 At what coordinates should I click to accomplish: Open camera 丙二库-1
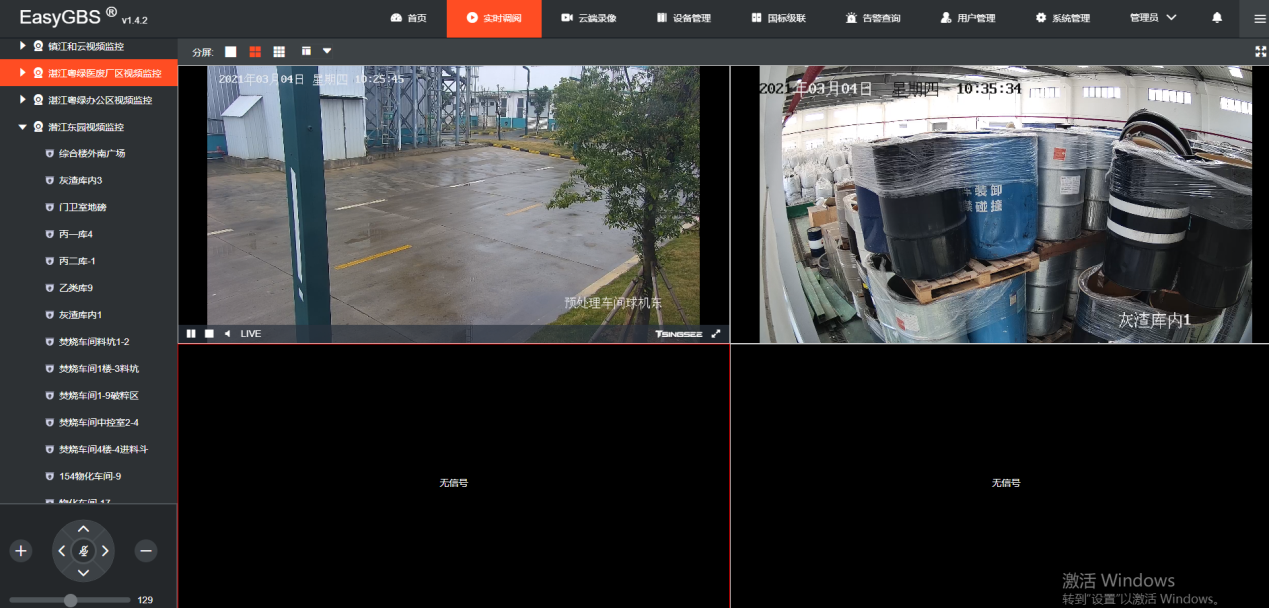click(77, 262)
